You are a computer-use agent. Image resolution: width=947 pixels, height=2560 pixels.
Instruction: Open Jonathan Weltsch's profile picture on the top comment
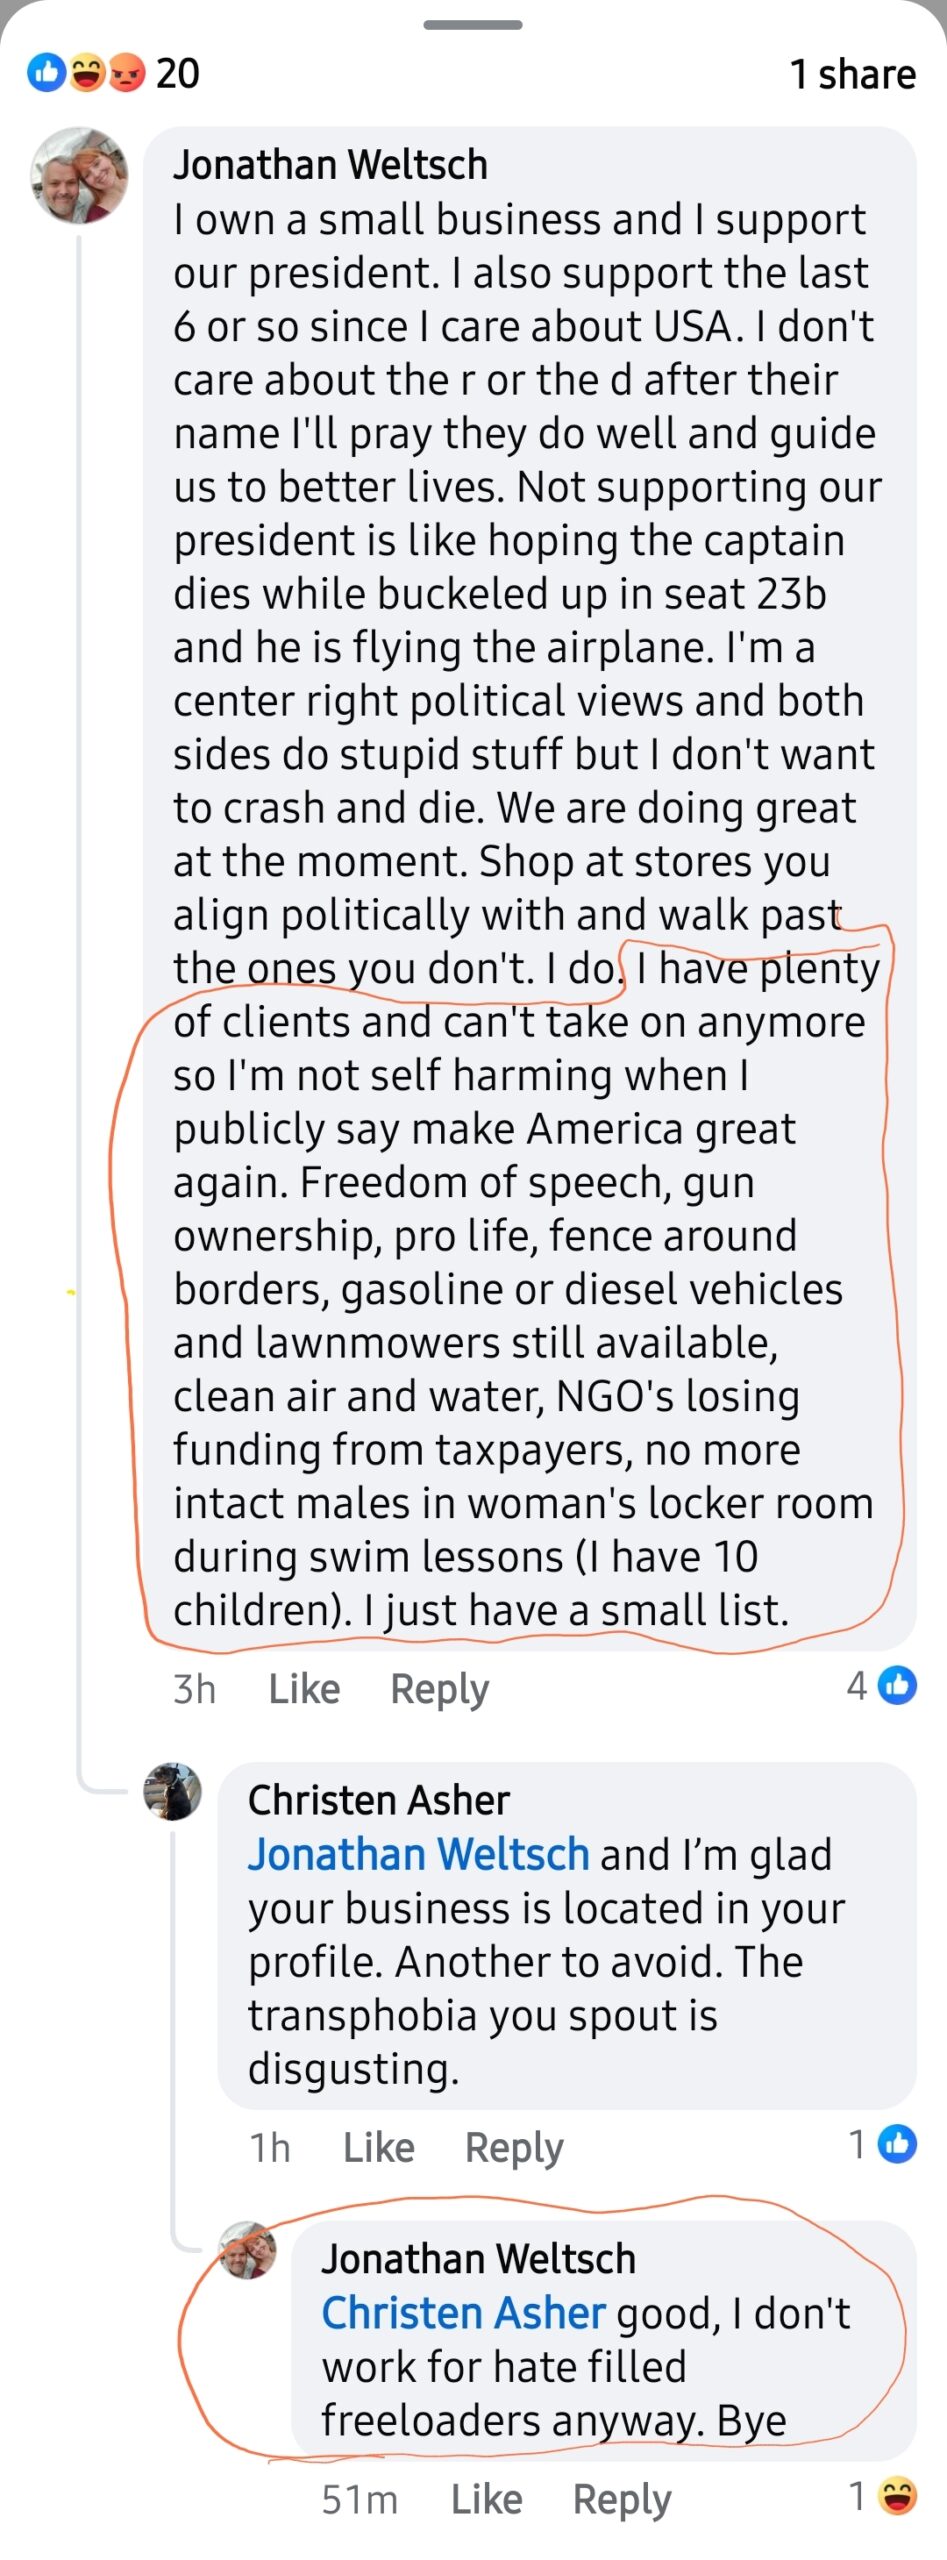point(80,175)
